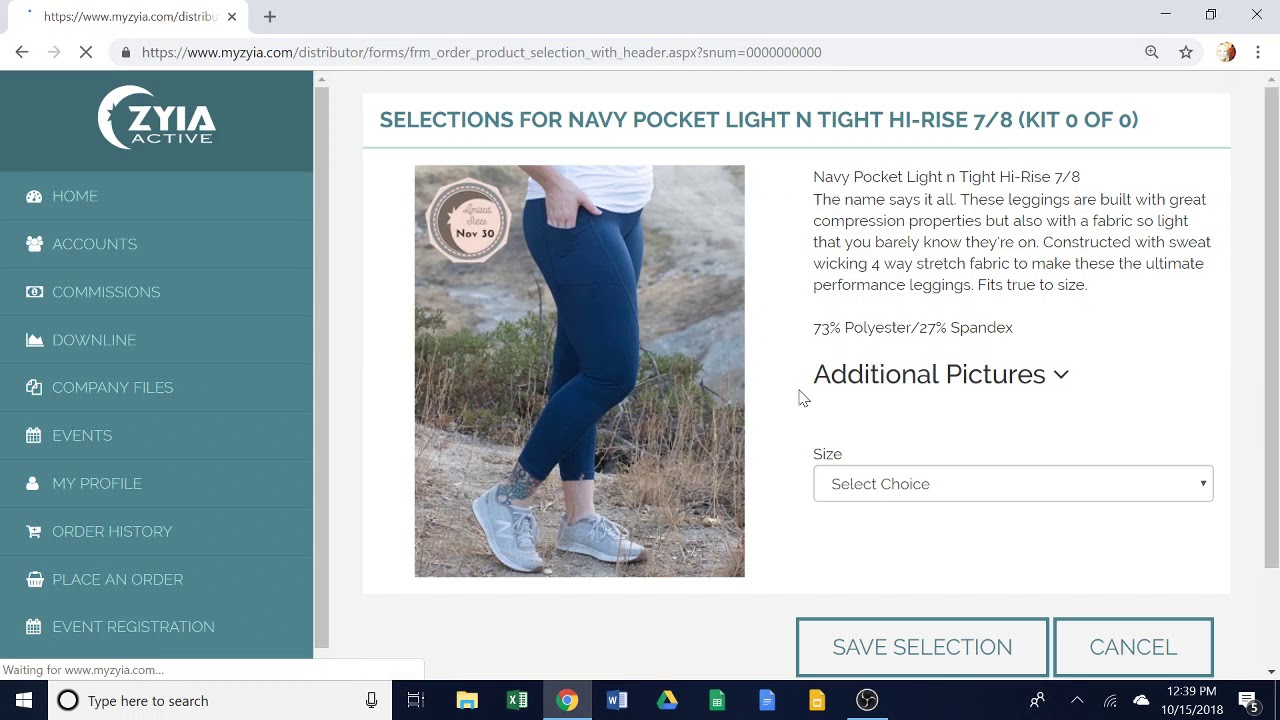Open Word from the taskbar

[x=617, y=700]
